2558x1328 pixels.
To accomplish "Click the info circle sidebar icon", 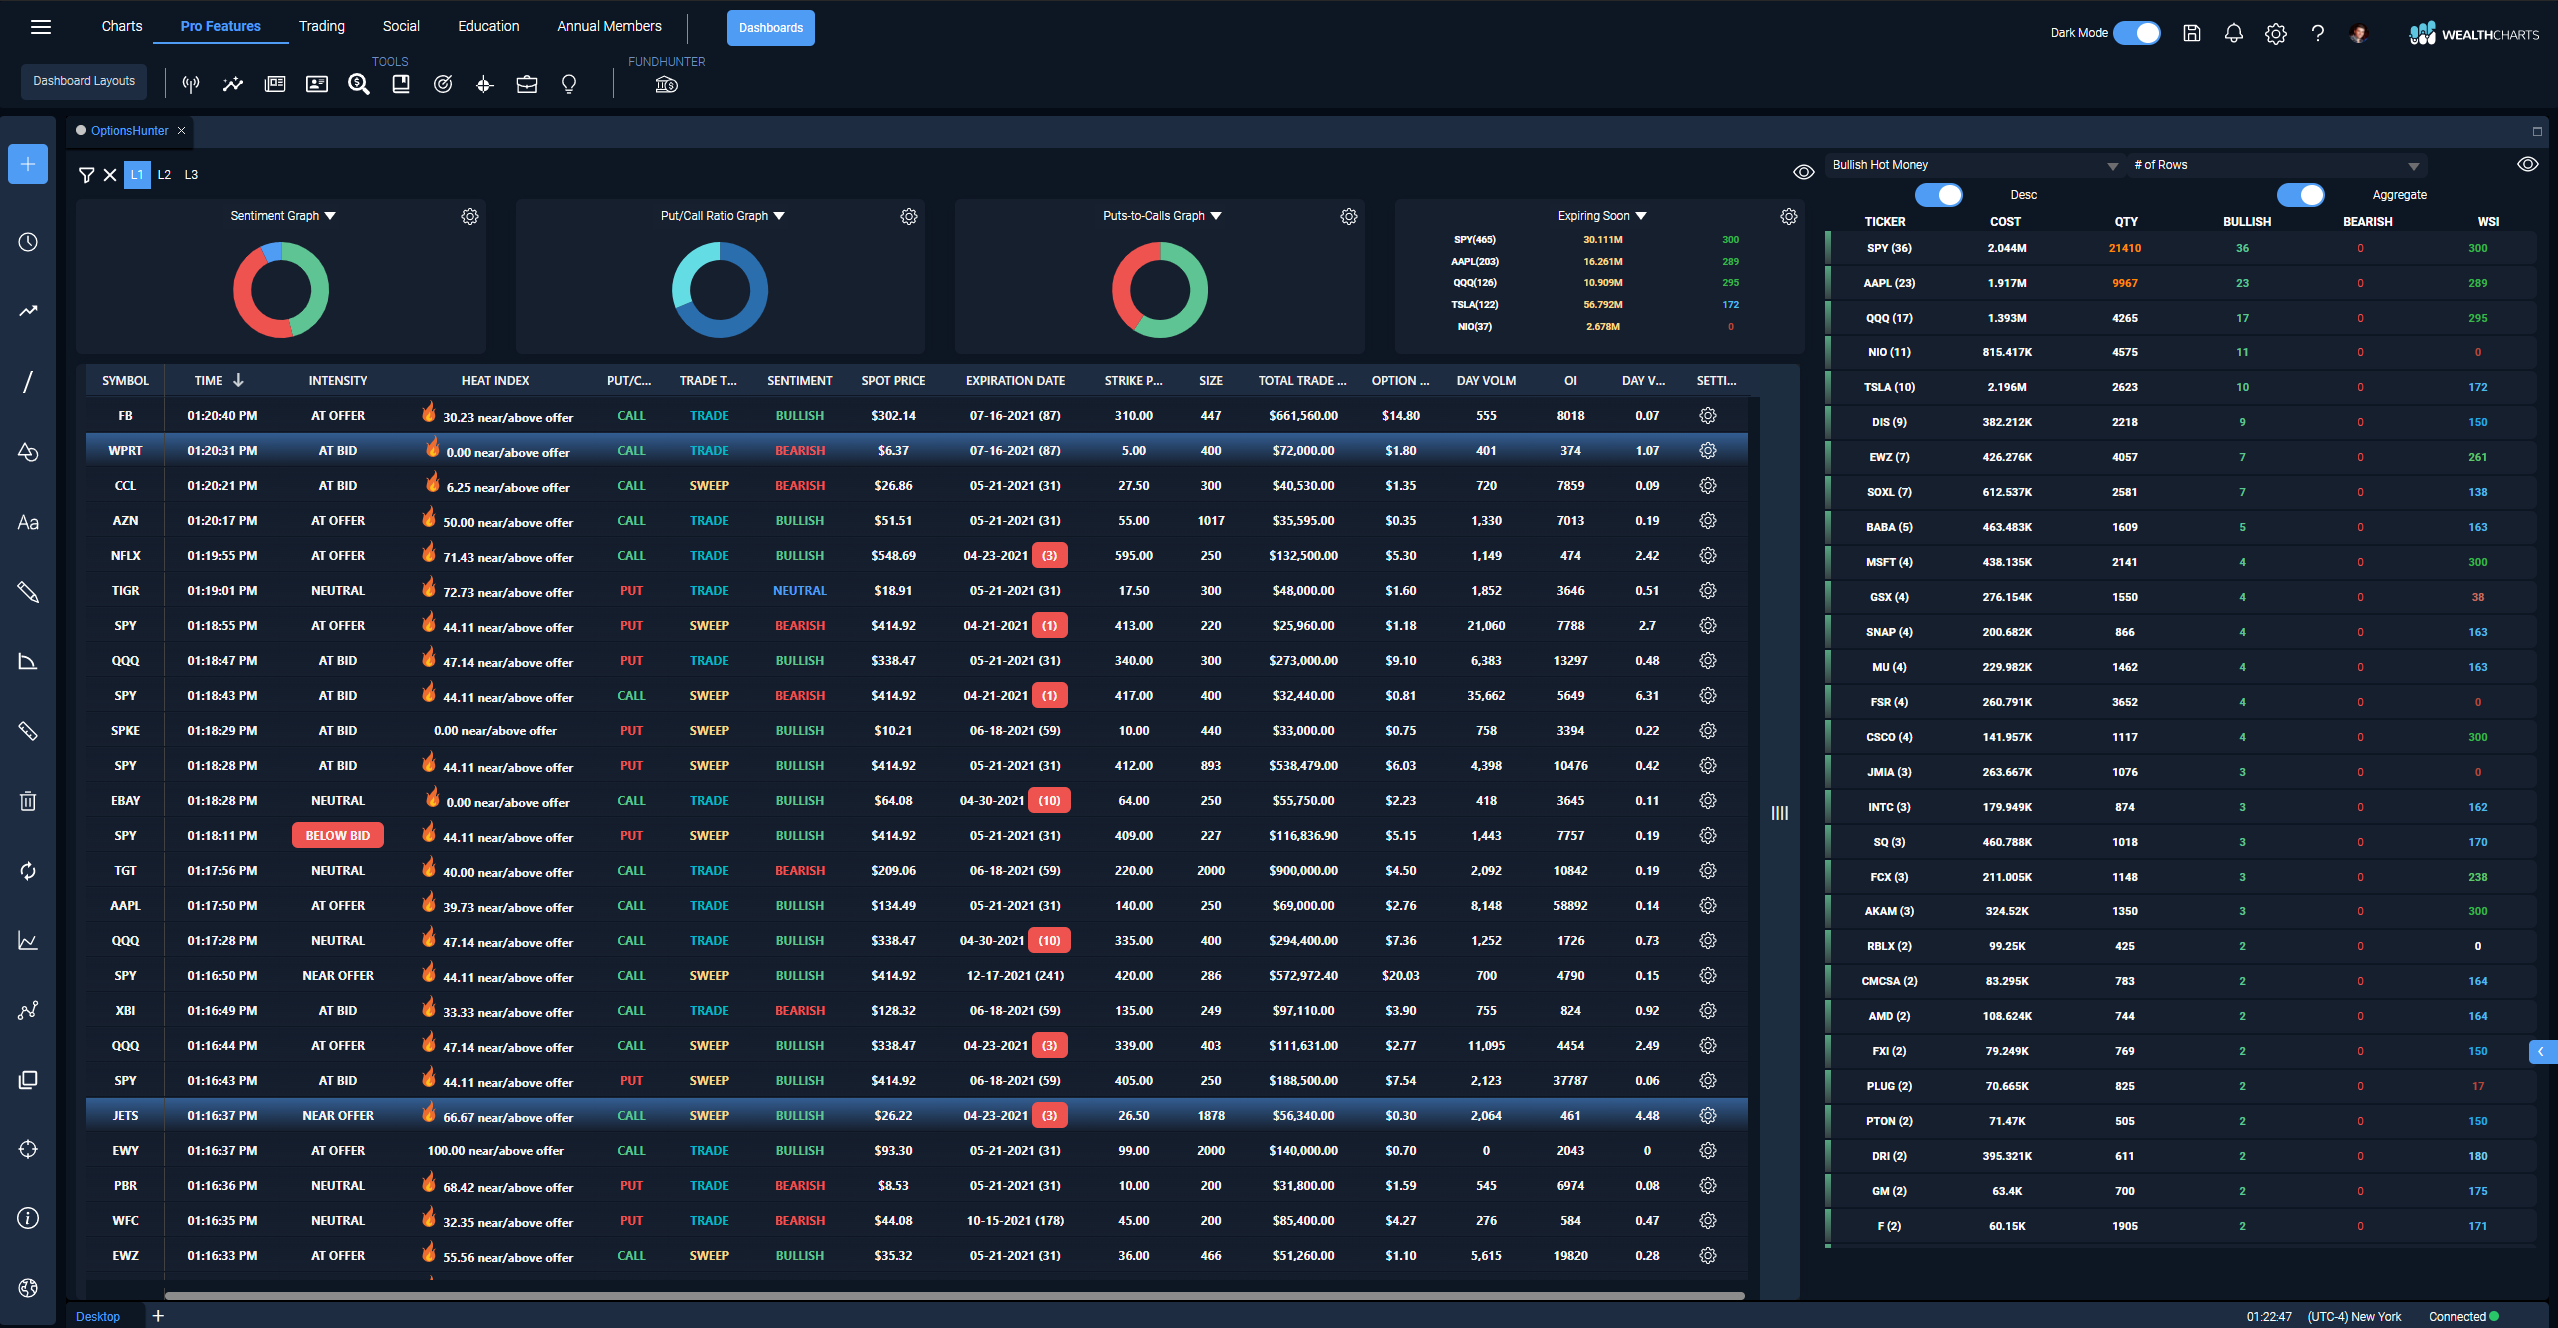I will (28, 1218).
